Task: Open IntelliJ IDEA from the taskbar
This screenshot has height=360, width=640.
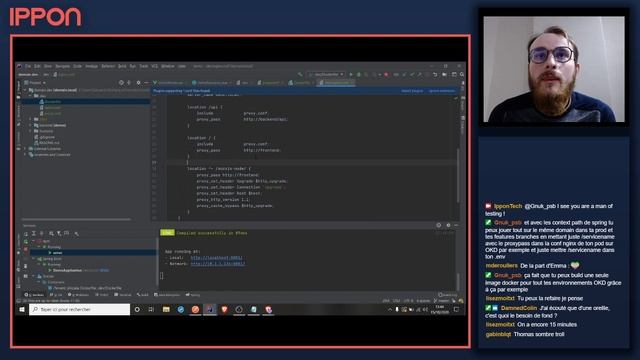Action: pyautogui.click(x=210, y=310)
